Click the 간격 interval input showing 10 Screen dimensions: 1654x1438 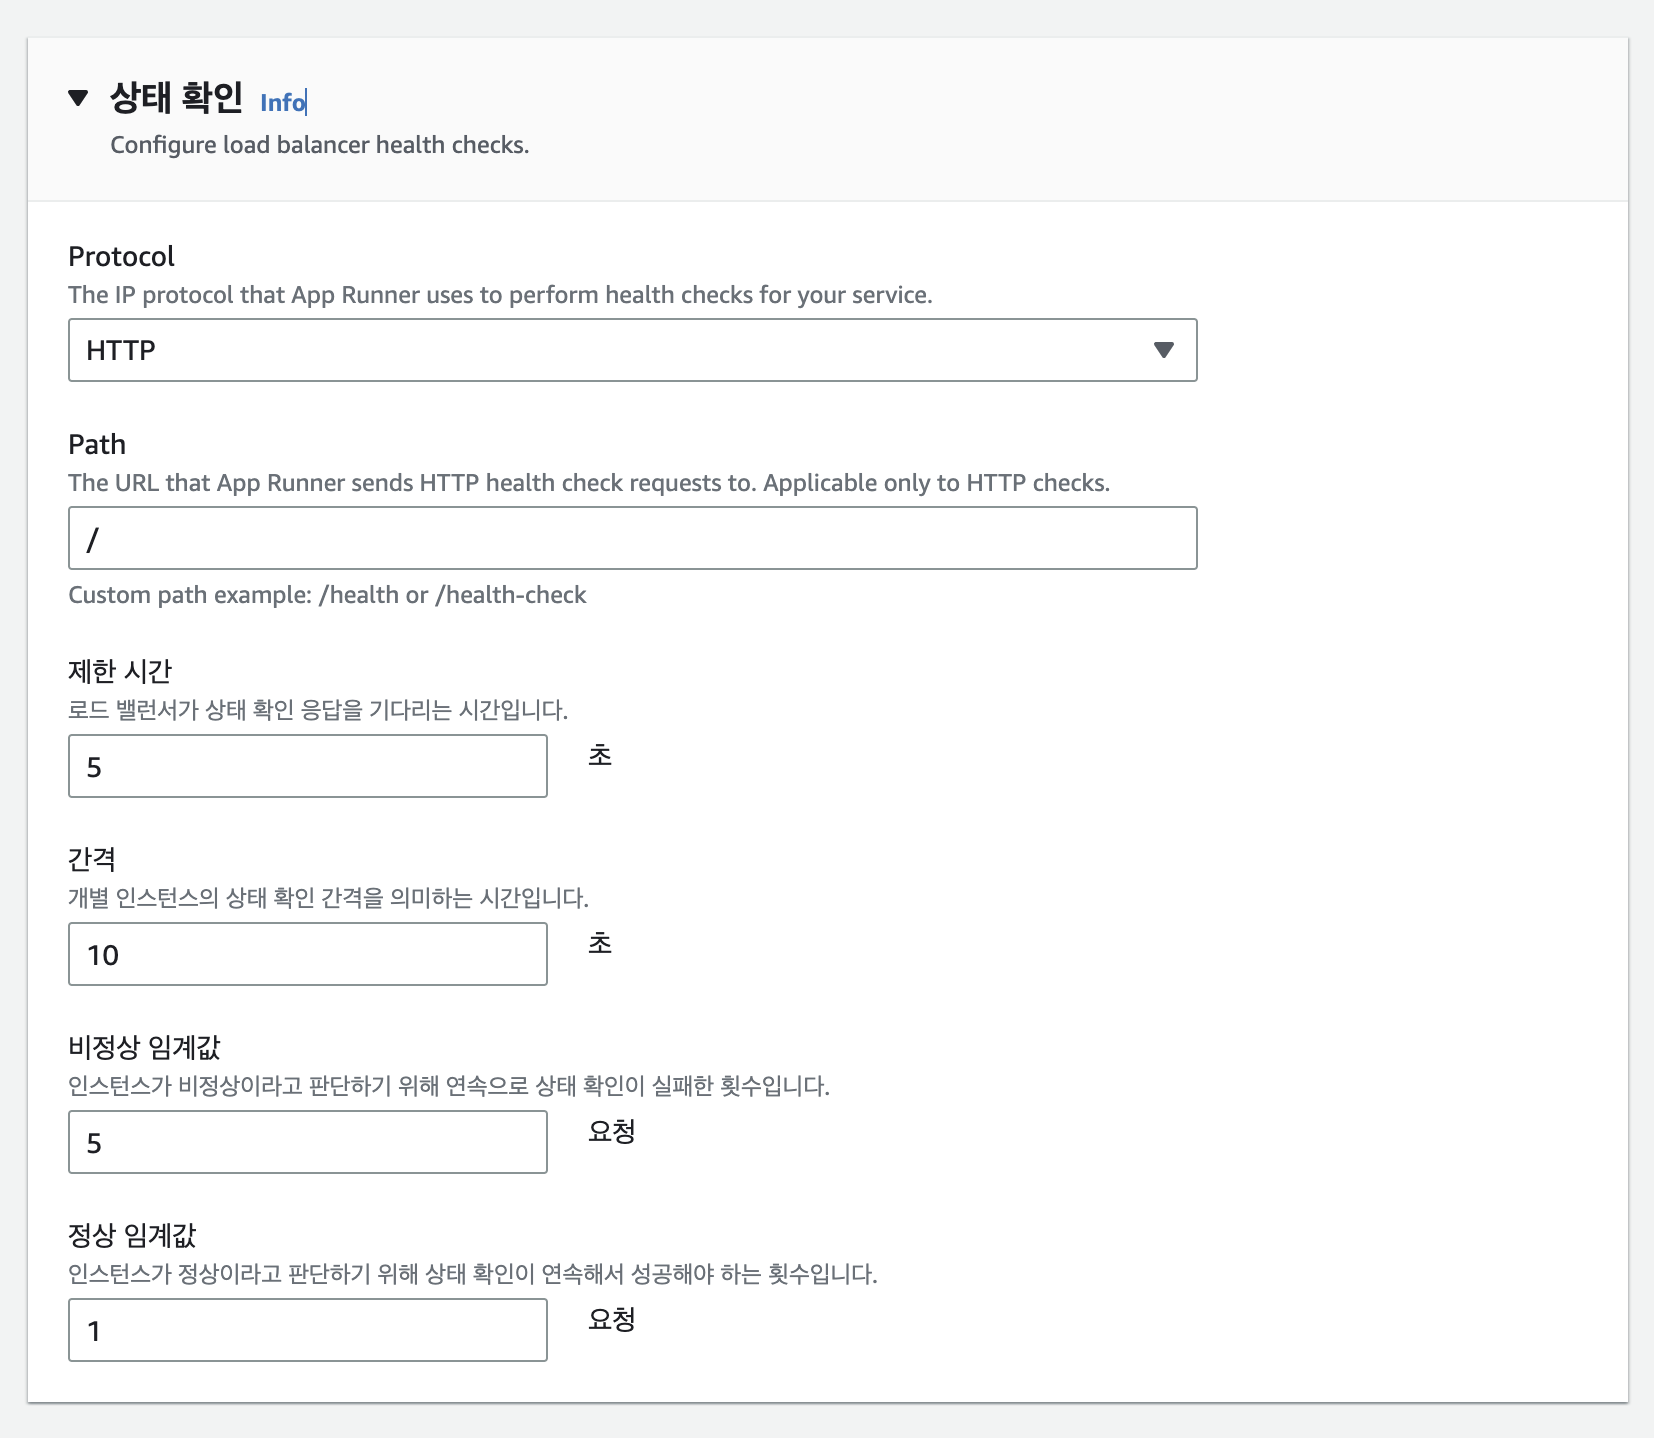(x=308, y=954)
